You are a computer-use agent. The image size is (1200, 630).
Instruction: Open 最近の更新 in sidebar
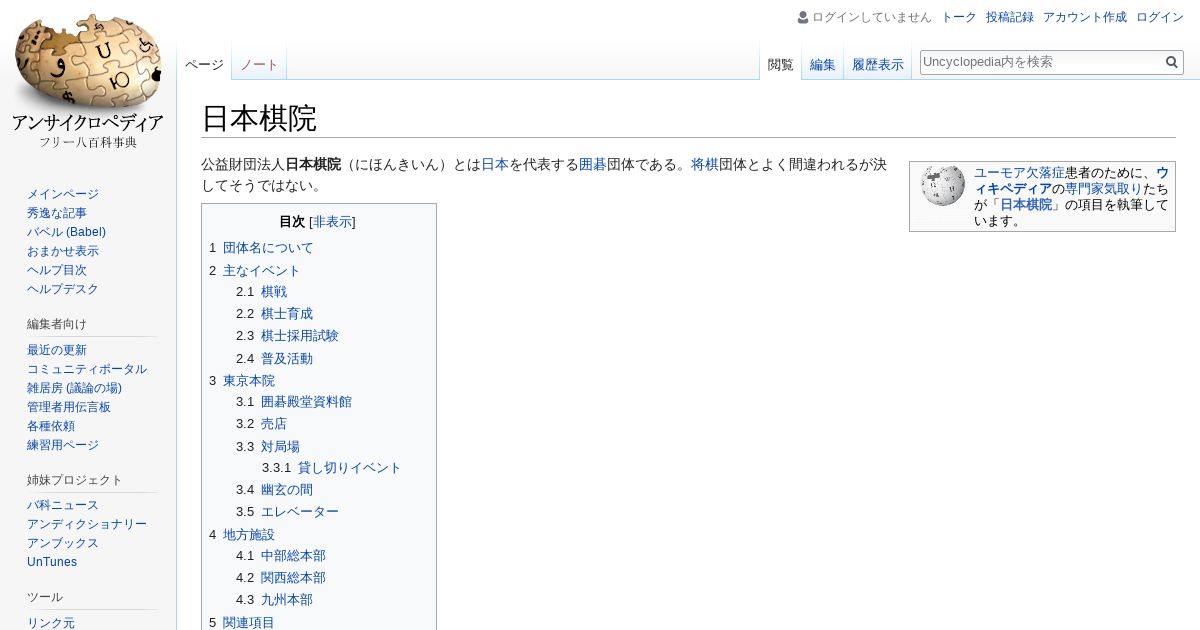pos(57,350)
